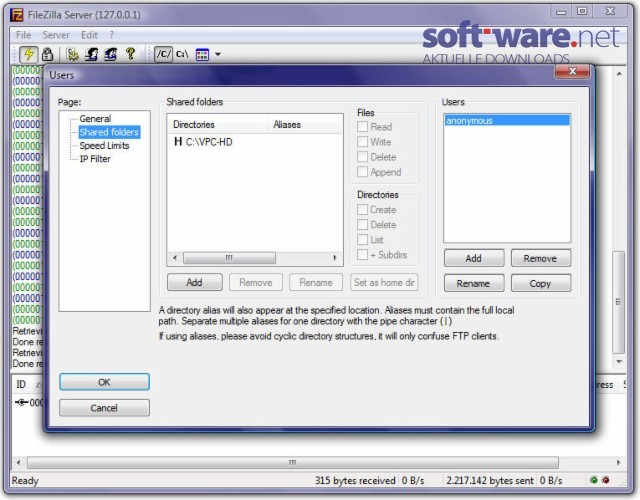Open the Users settings toolbar icon
Image resolution: width=640 pixels, height=500 pixels.
click(91, 54)
